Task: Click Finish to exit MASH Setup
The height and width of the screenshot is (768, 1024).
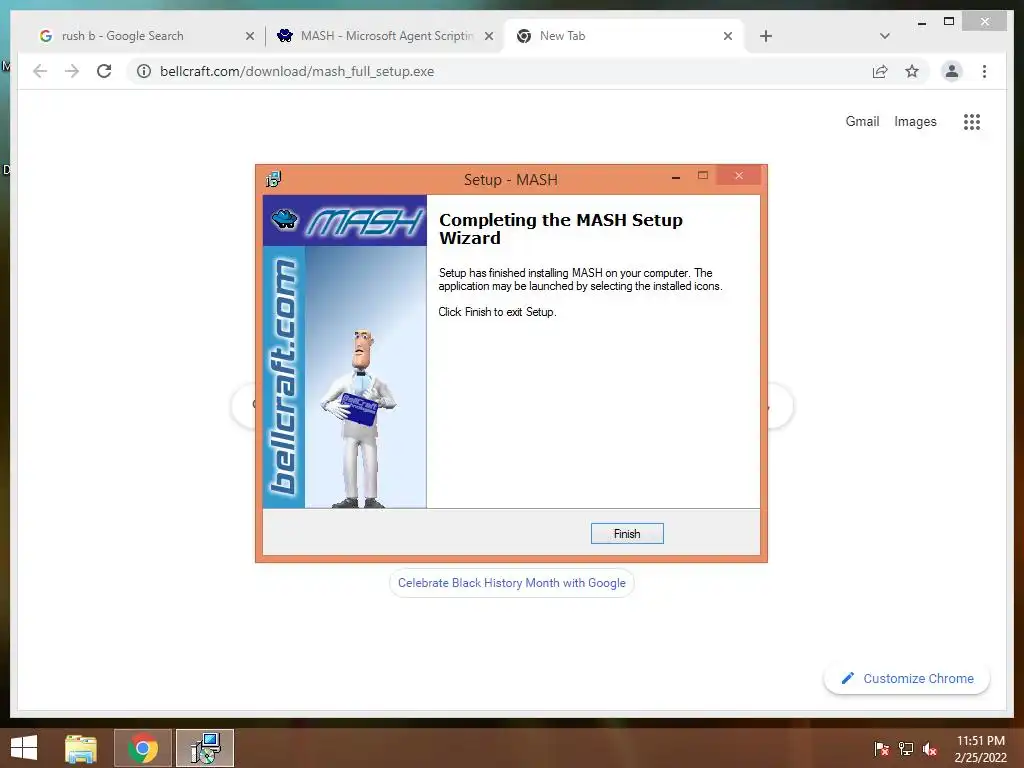Action: click(627, 534)
